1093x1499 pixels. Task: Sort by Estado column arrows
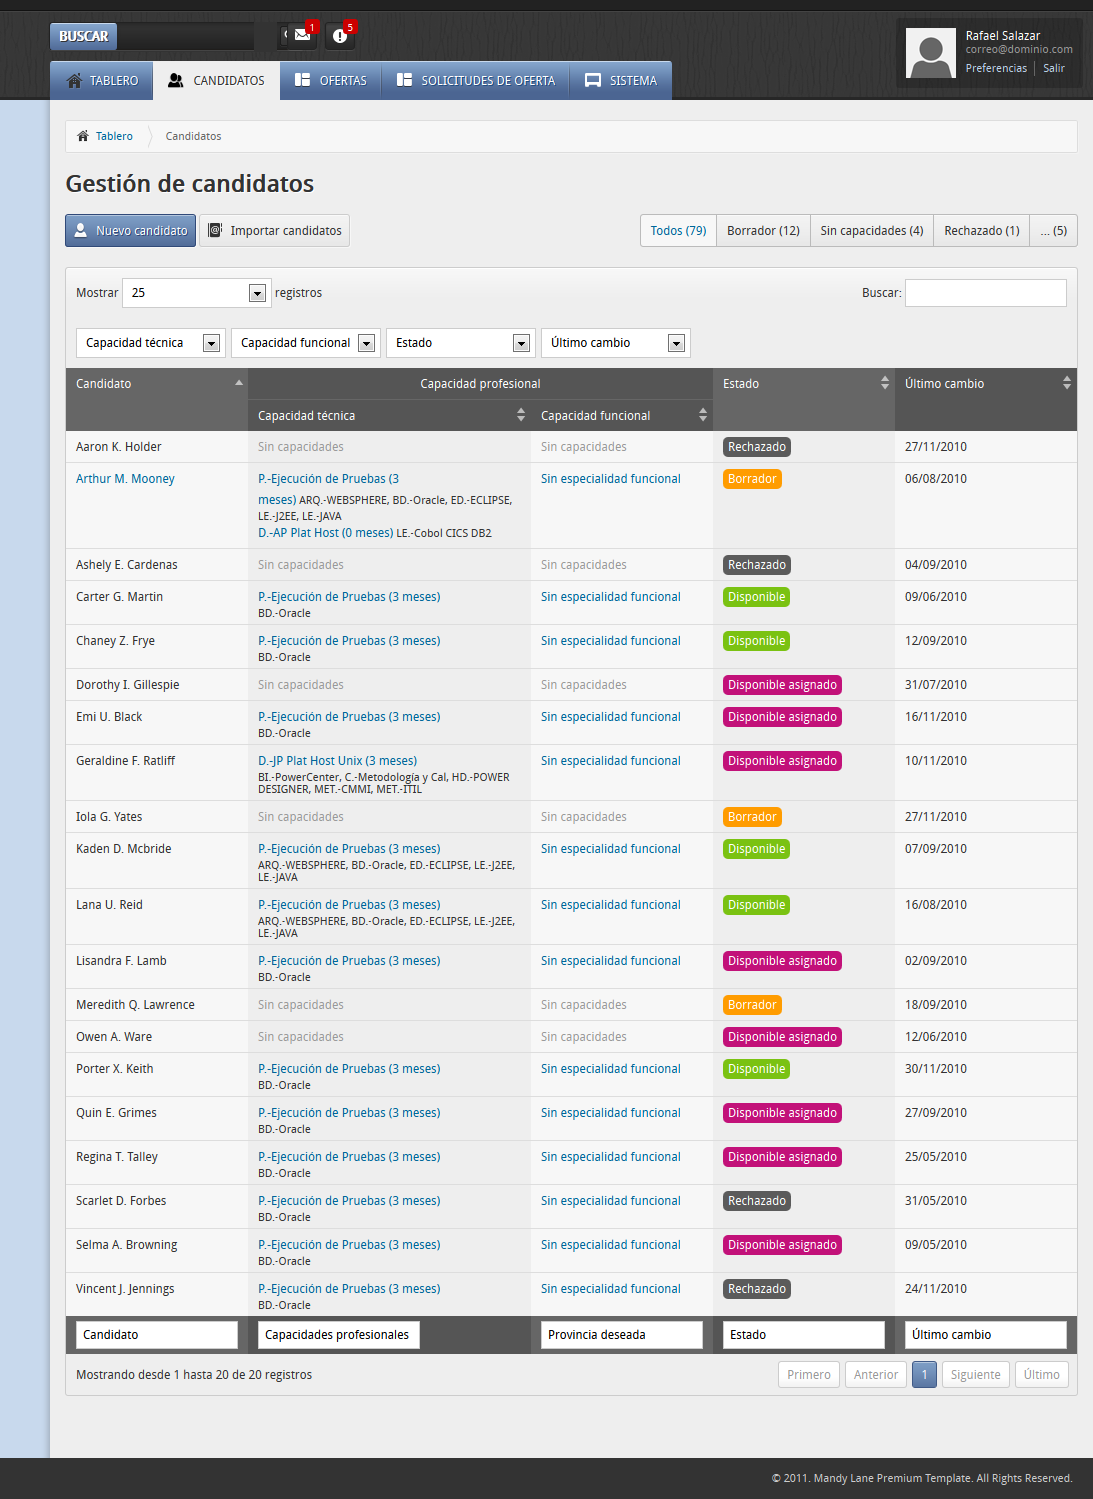point(884,383)
